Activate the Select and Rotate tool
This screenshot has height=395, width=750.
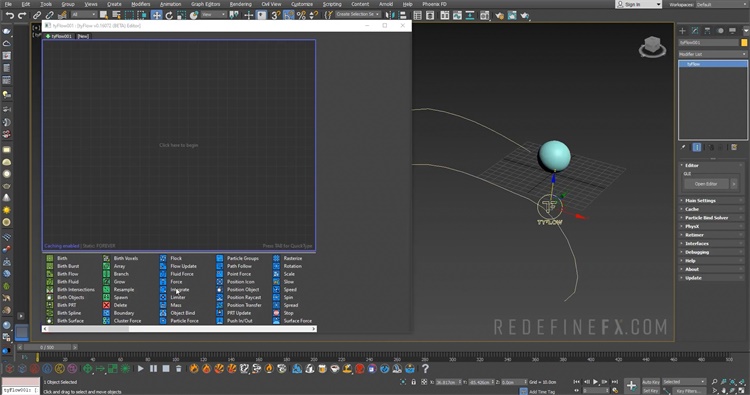pos(169,15)
